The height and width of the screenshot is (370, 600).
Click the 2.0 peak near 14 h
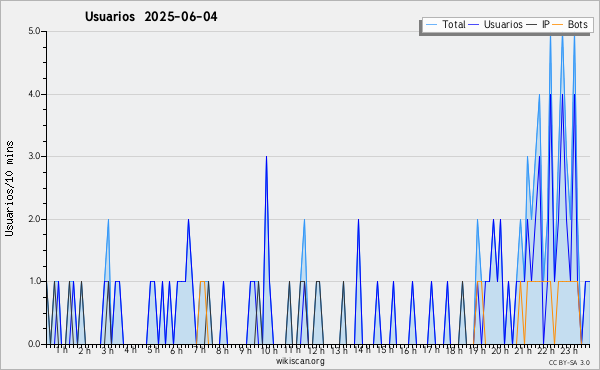point(358,219)
